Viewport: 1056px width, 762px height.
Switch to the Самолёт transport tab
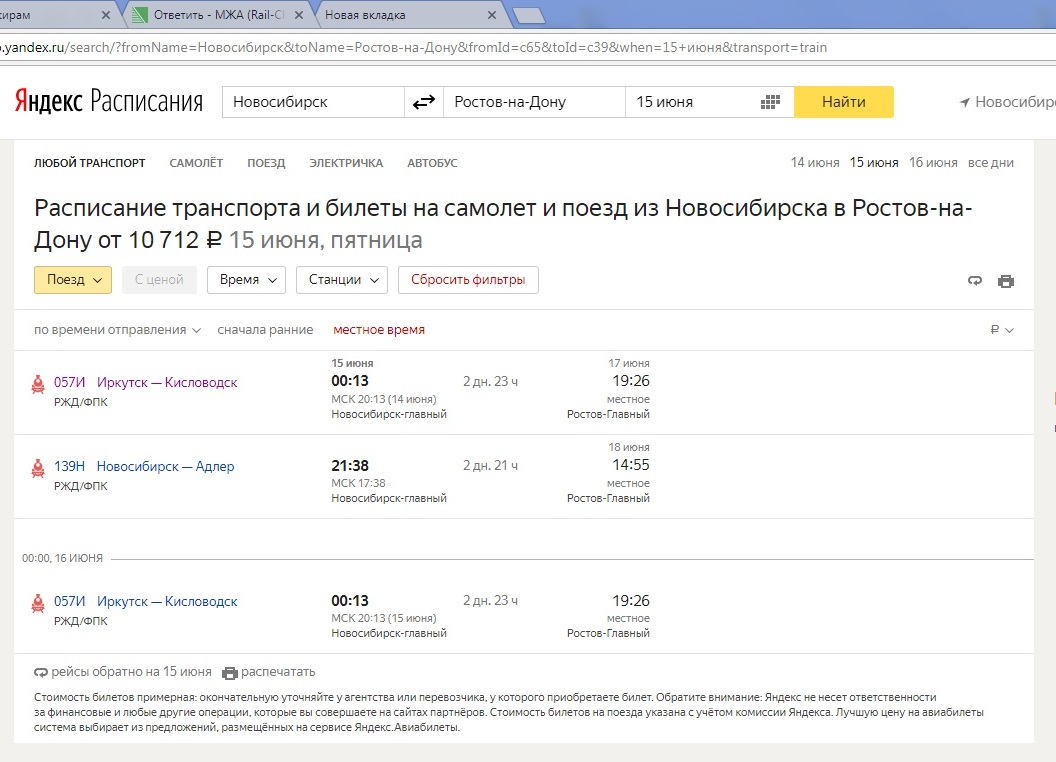[x=196, y=163]
